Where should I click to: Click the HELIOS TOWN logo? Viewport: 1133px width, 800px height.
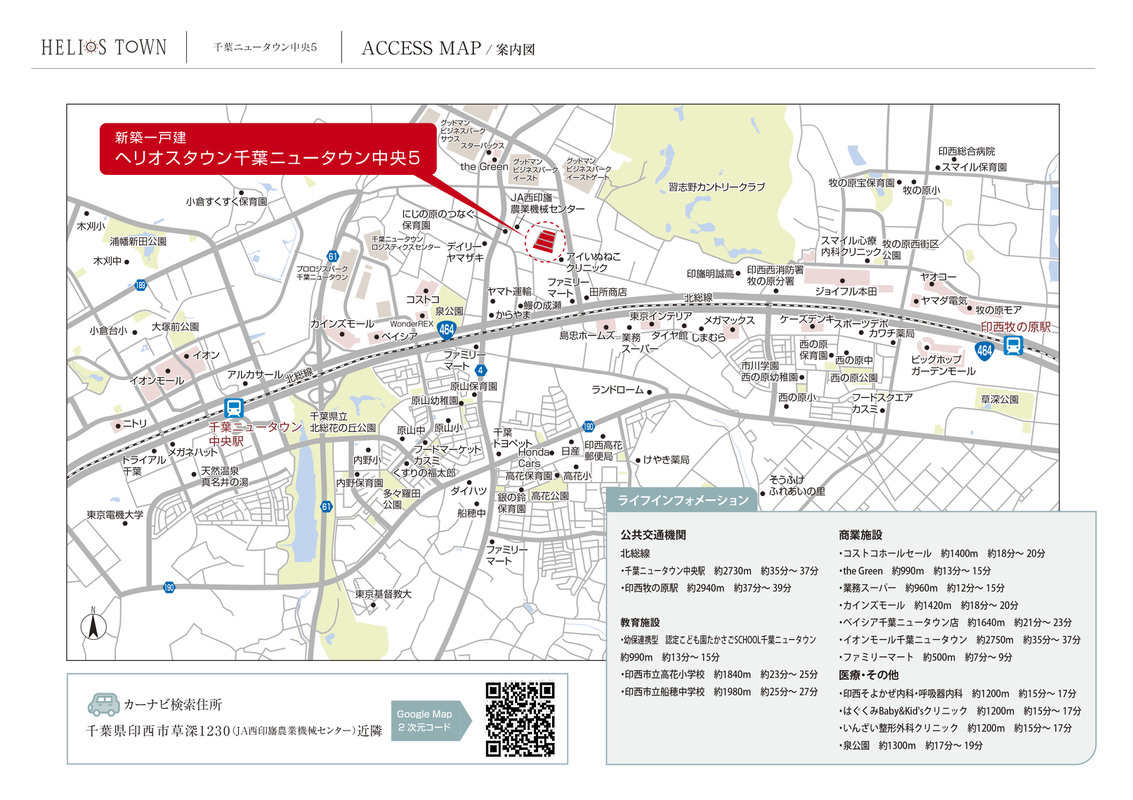(x=103, y=47)
